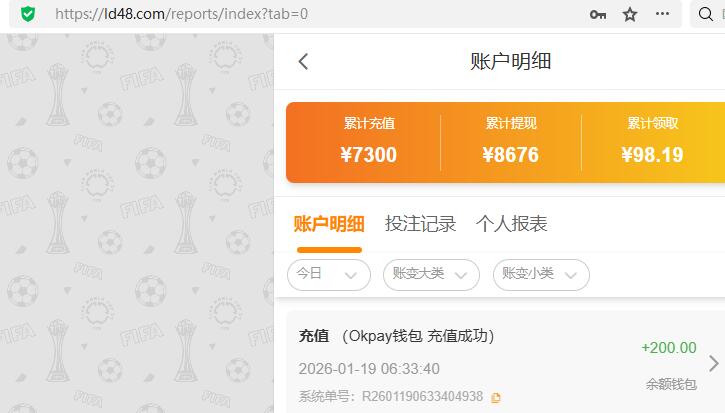Go back using the left arrow
The width and height of the screenshot is (725, 413).
coord(303,62)
